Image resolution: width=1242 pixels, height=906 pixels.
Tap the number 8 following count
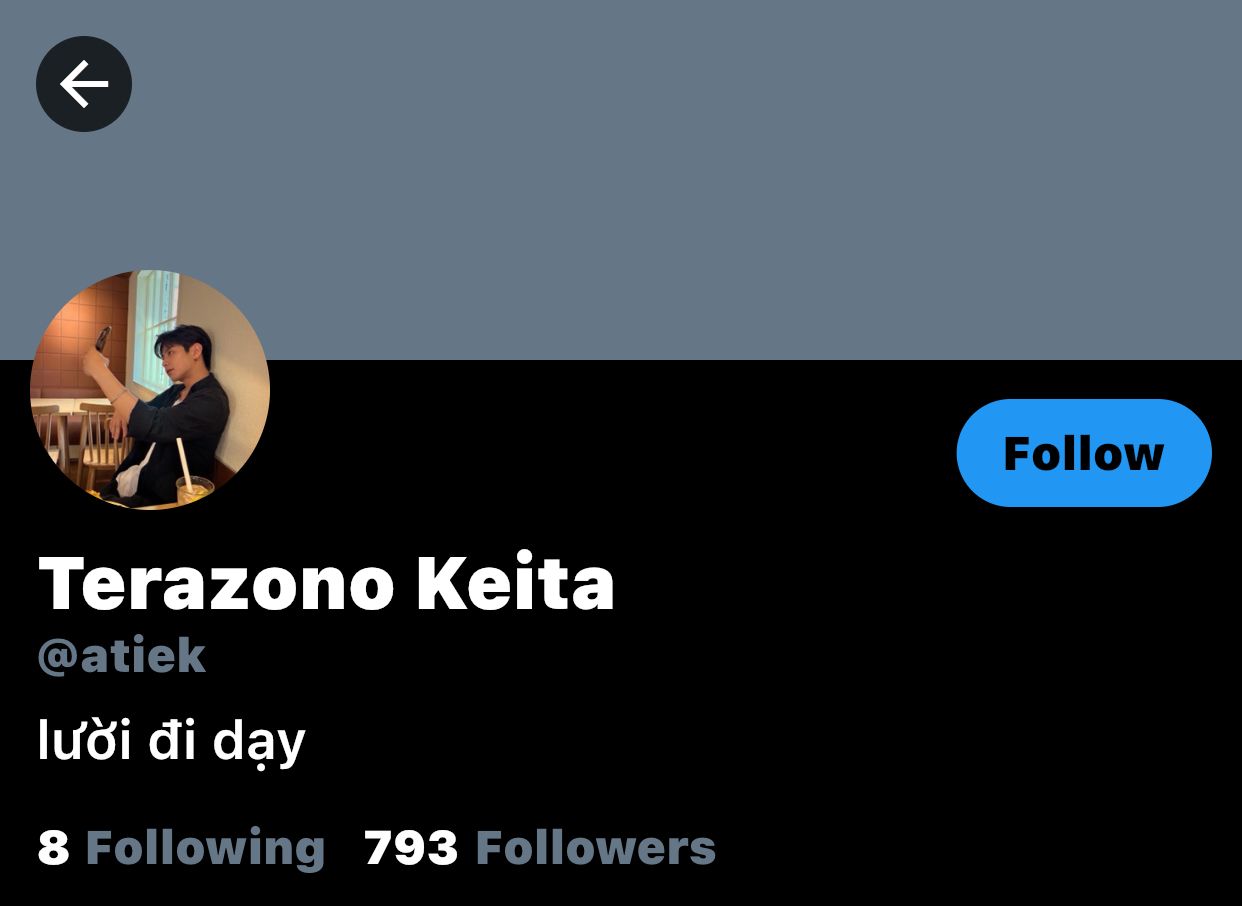click(54, 848)
